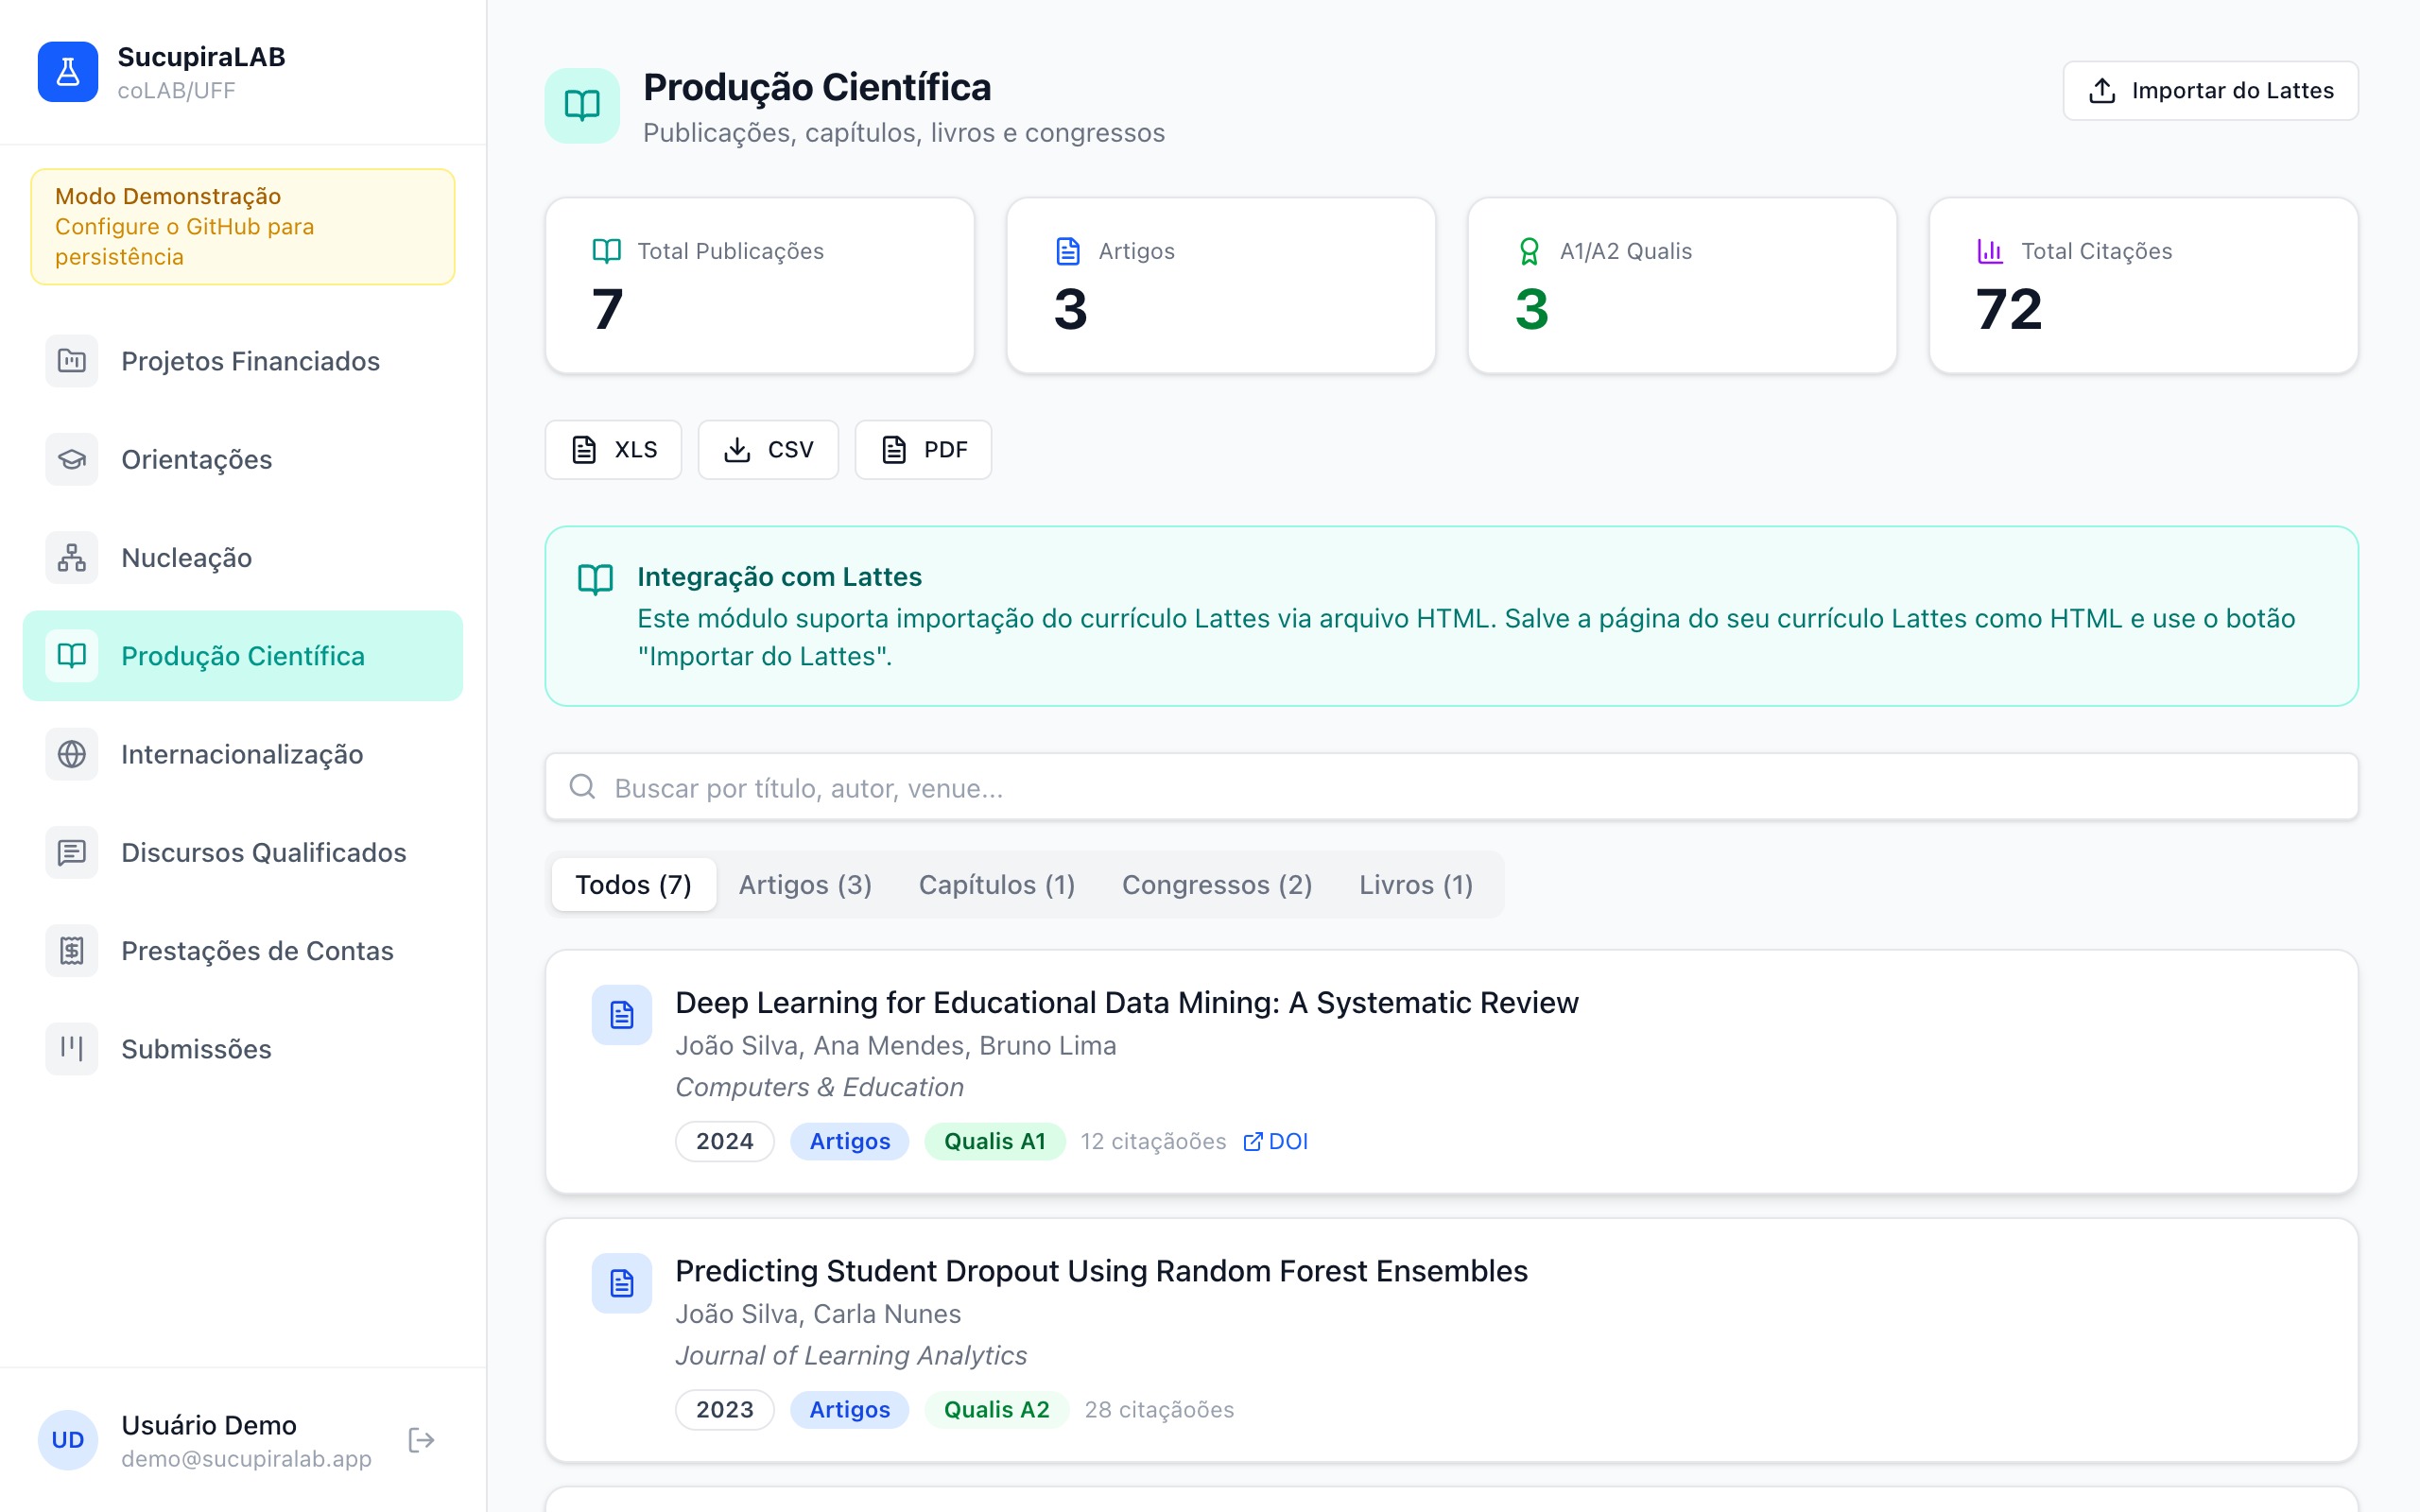The width and height of the screenshot is (2420, 1512).
Task: Download the CSV export
Action: tap(768, 450)
